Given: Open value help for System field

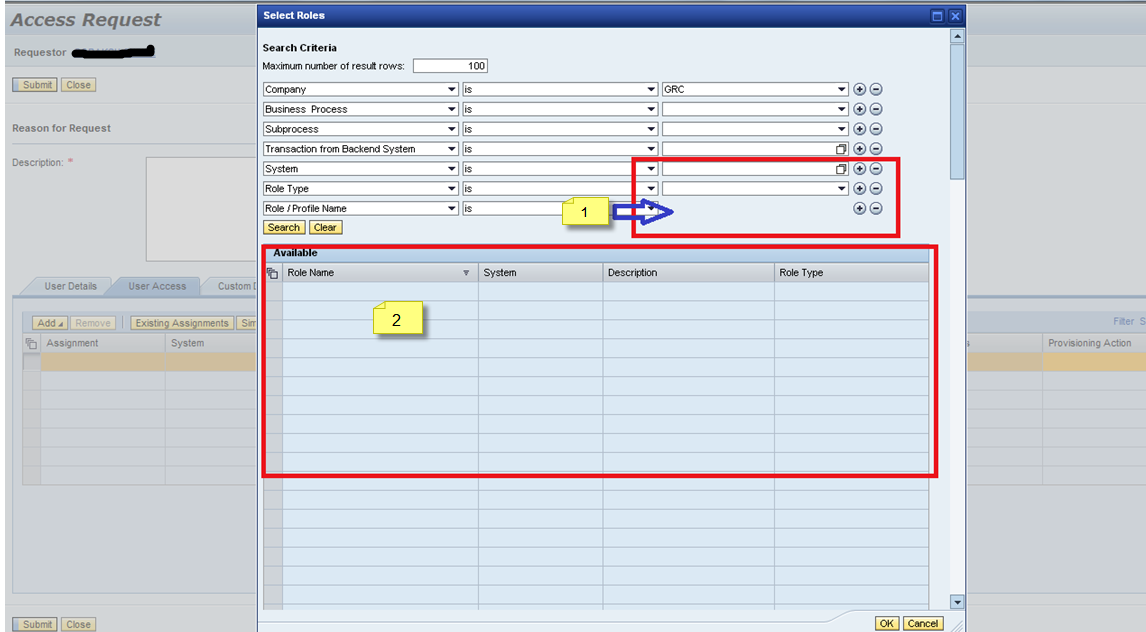Looking at the screenshot, I should coord(841,169).
